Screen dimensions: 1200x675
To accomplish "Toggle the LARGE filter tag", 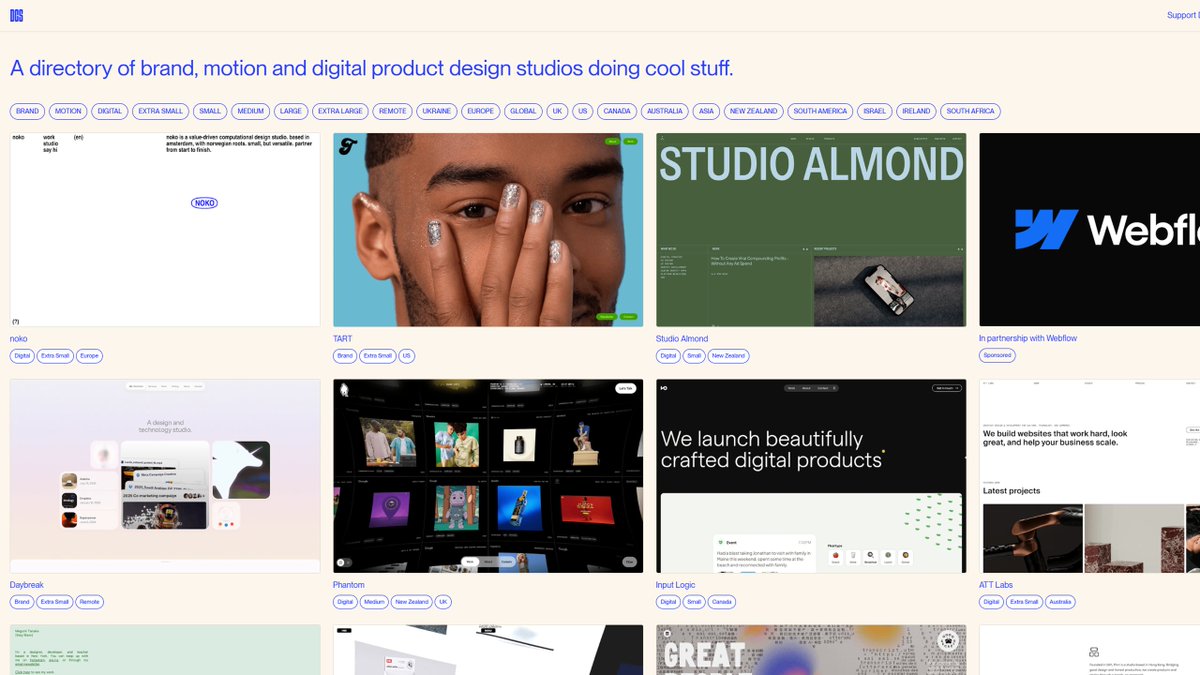I will (291, 111).
